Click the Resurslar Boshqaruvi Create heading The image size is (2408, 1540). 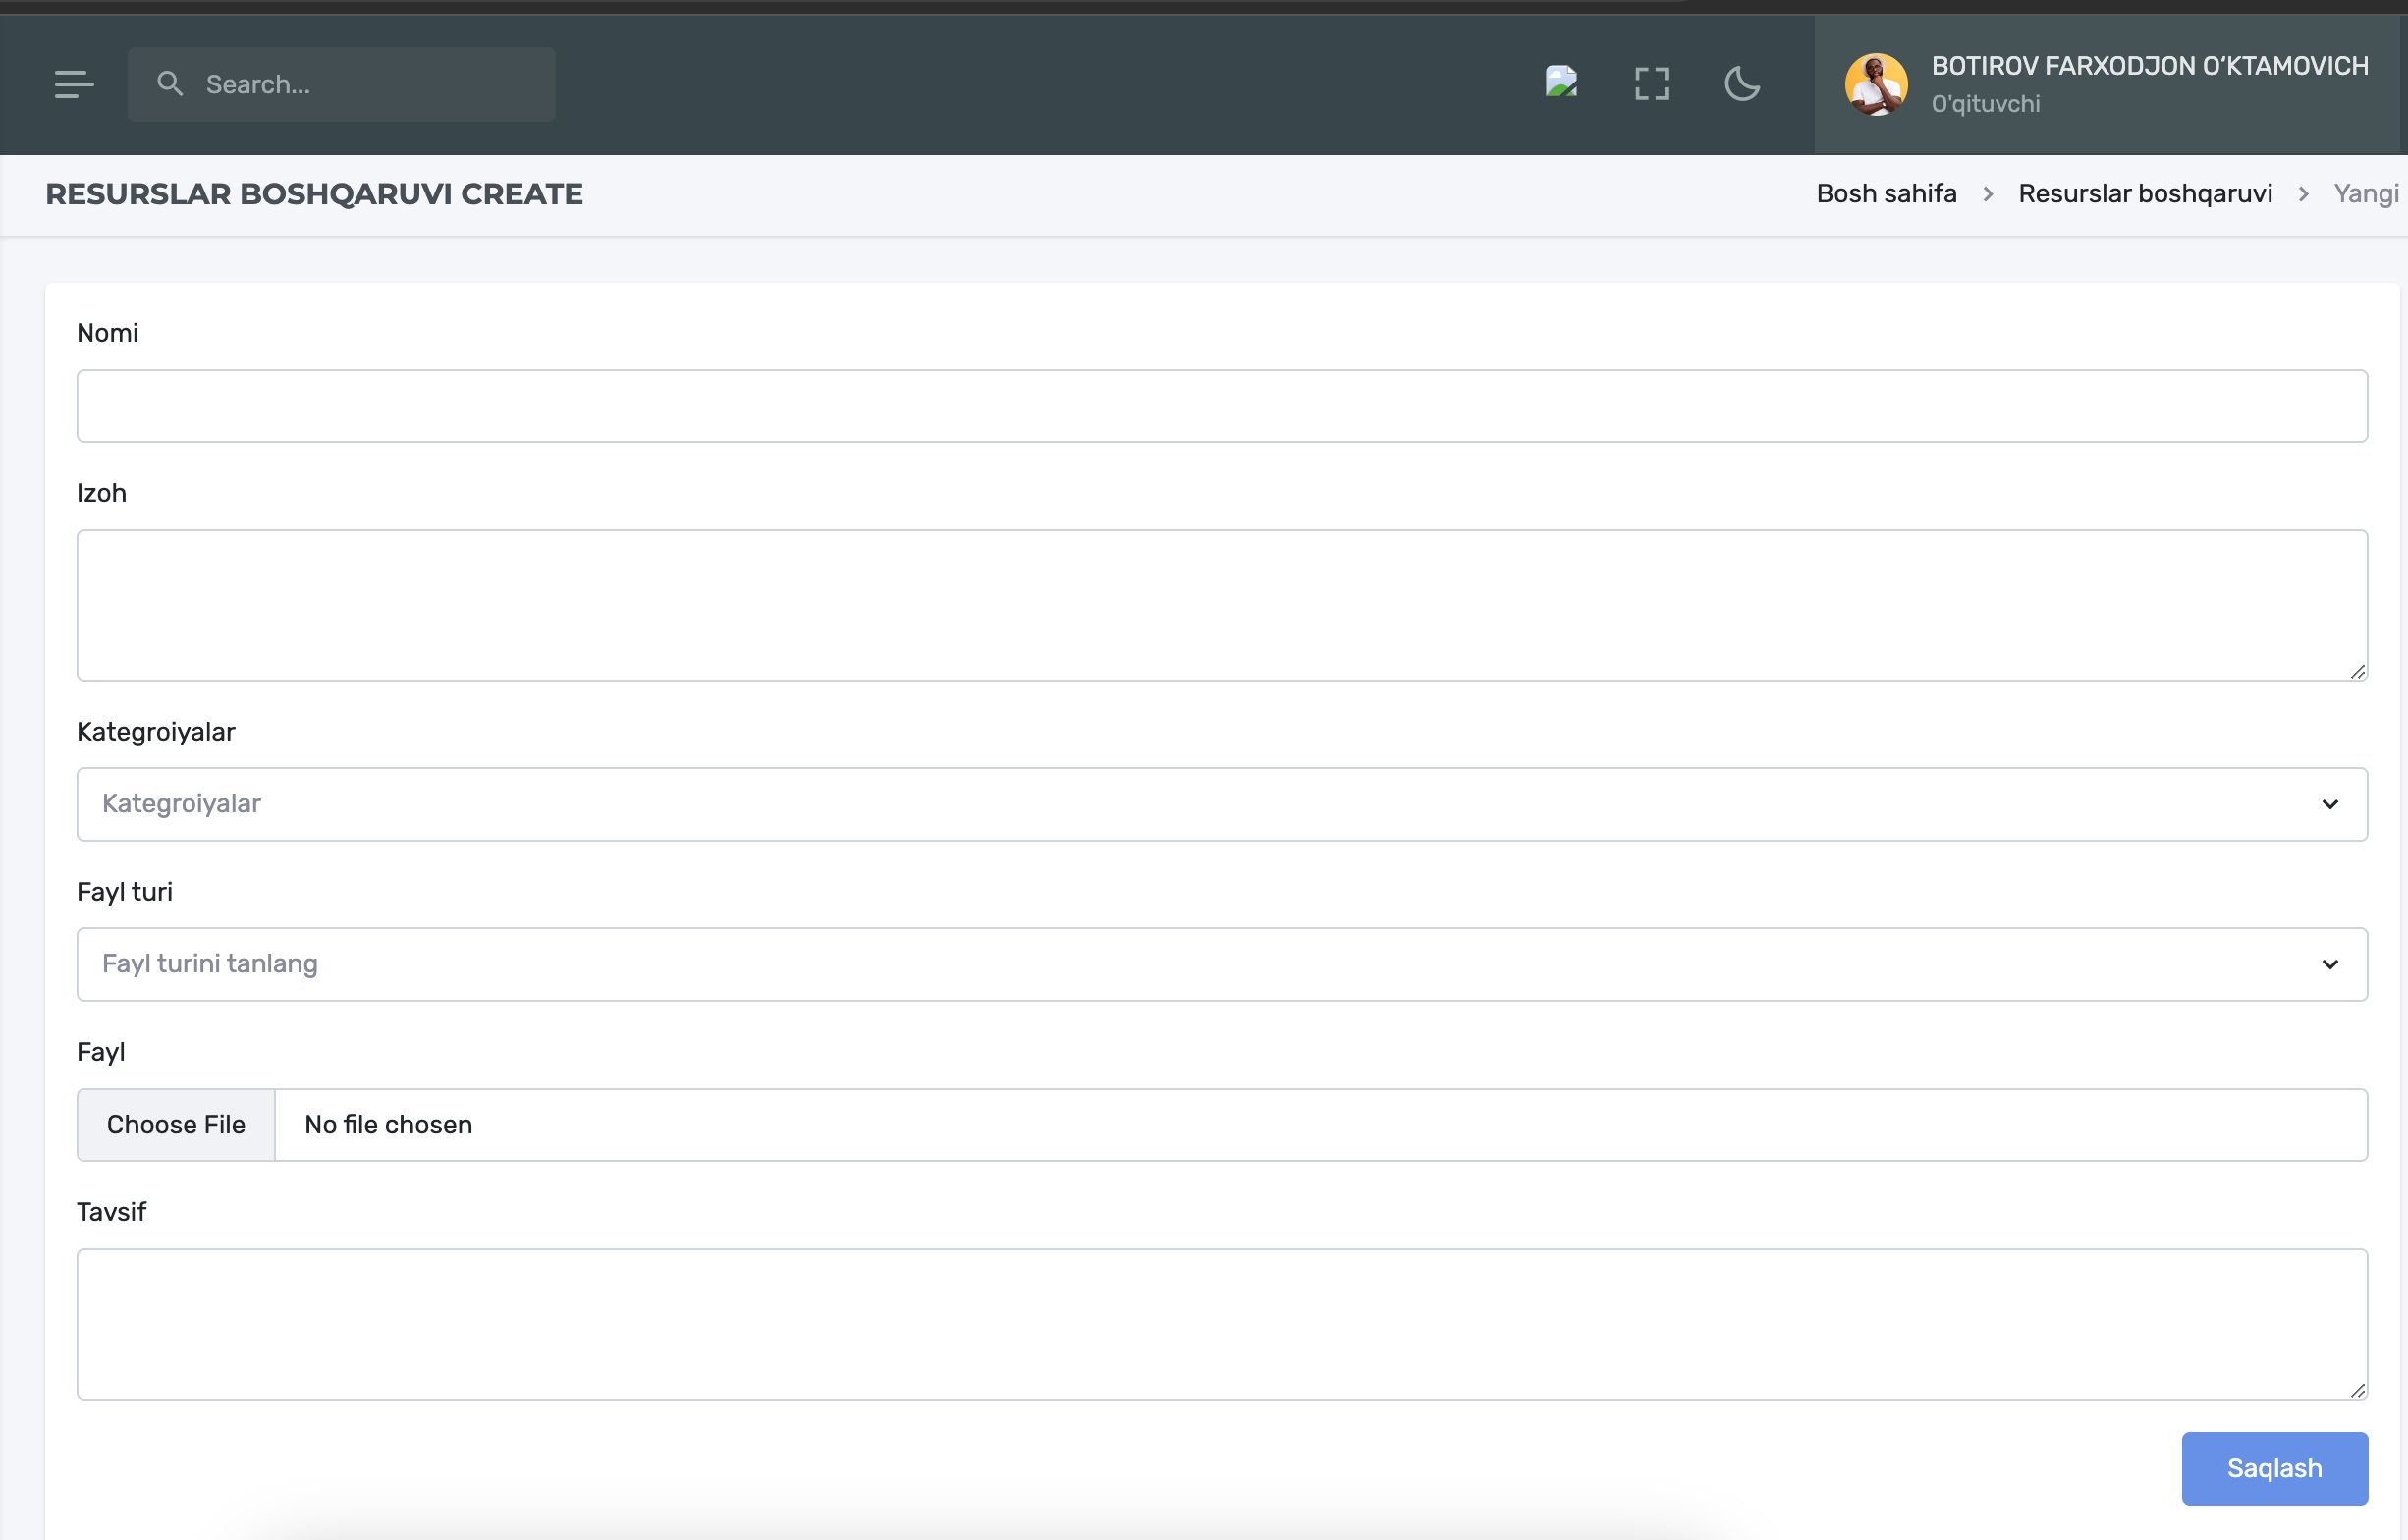point(314,194)
